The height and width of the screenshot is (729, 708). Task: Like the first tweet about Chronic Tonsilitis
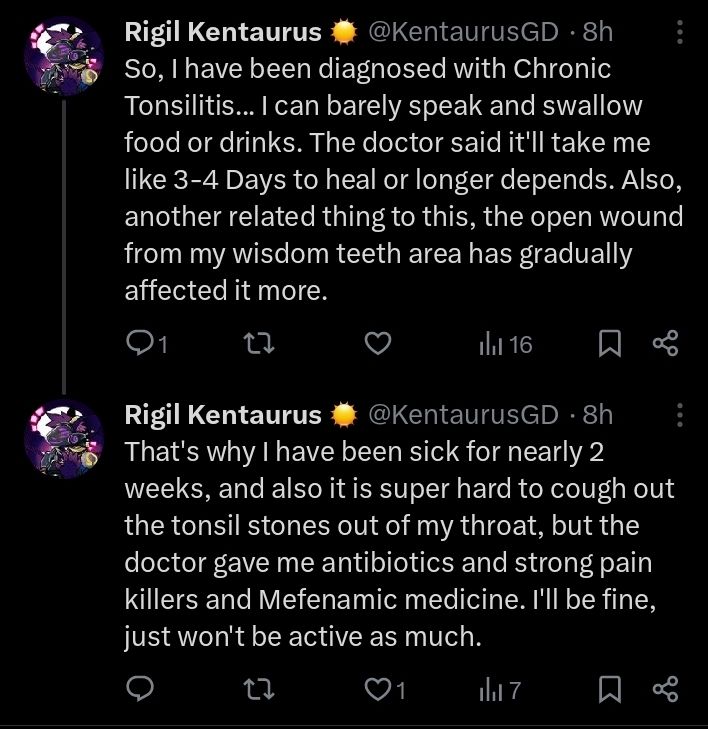[x=376, y=344]
